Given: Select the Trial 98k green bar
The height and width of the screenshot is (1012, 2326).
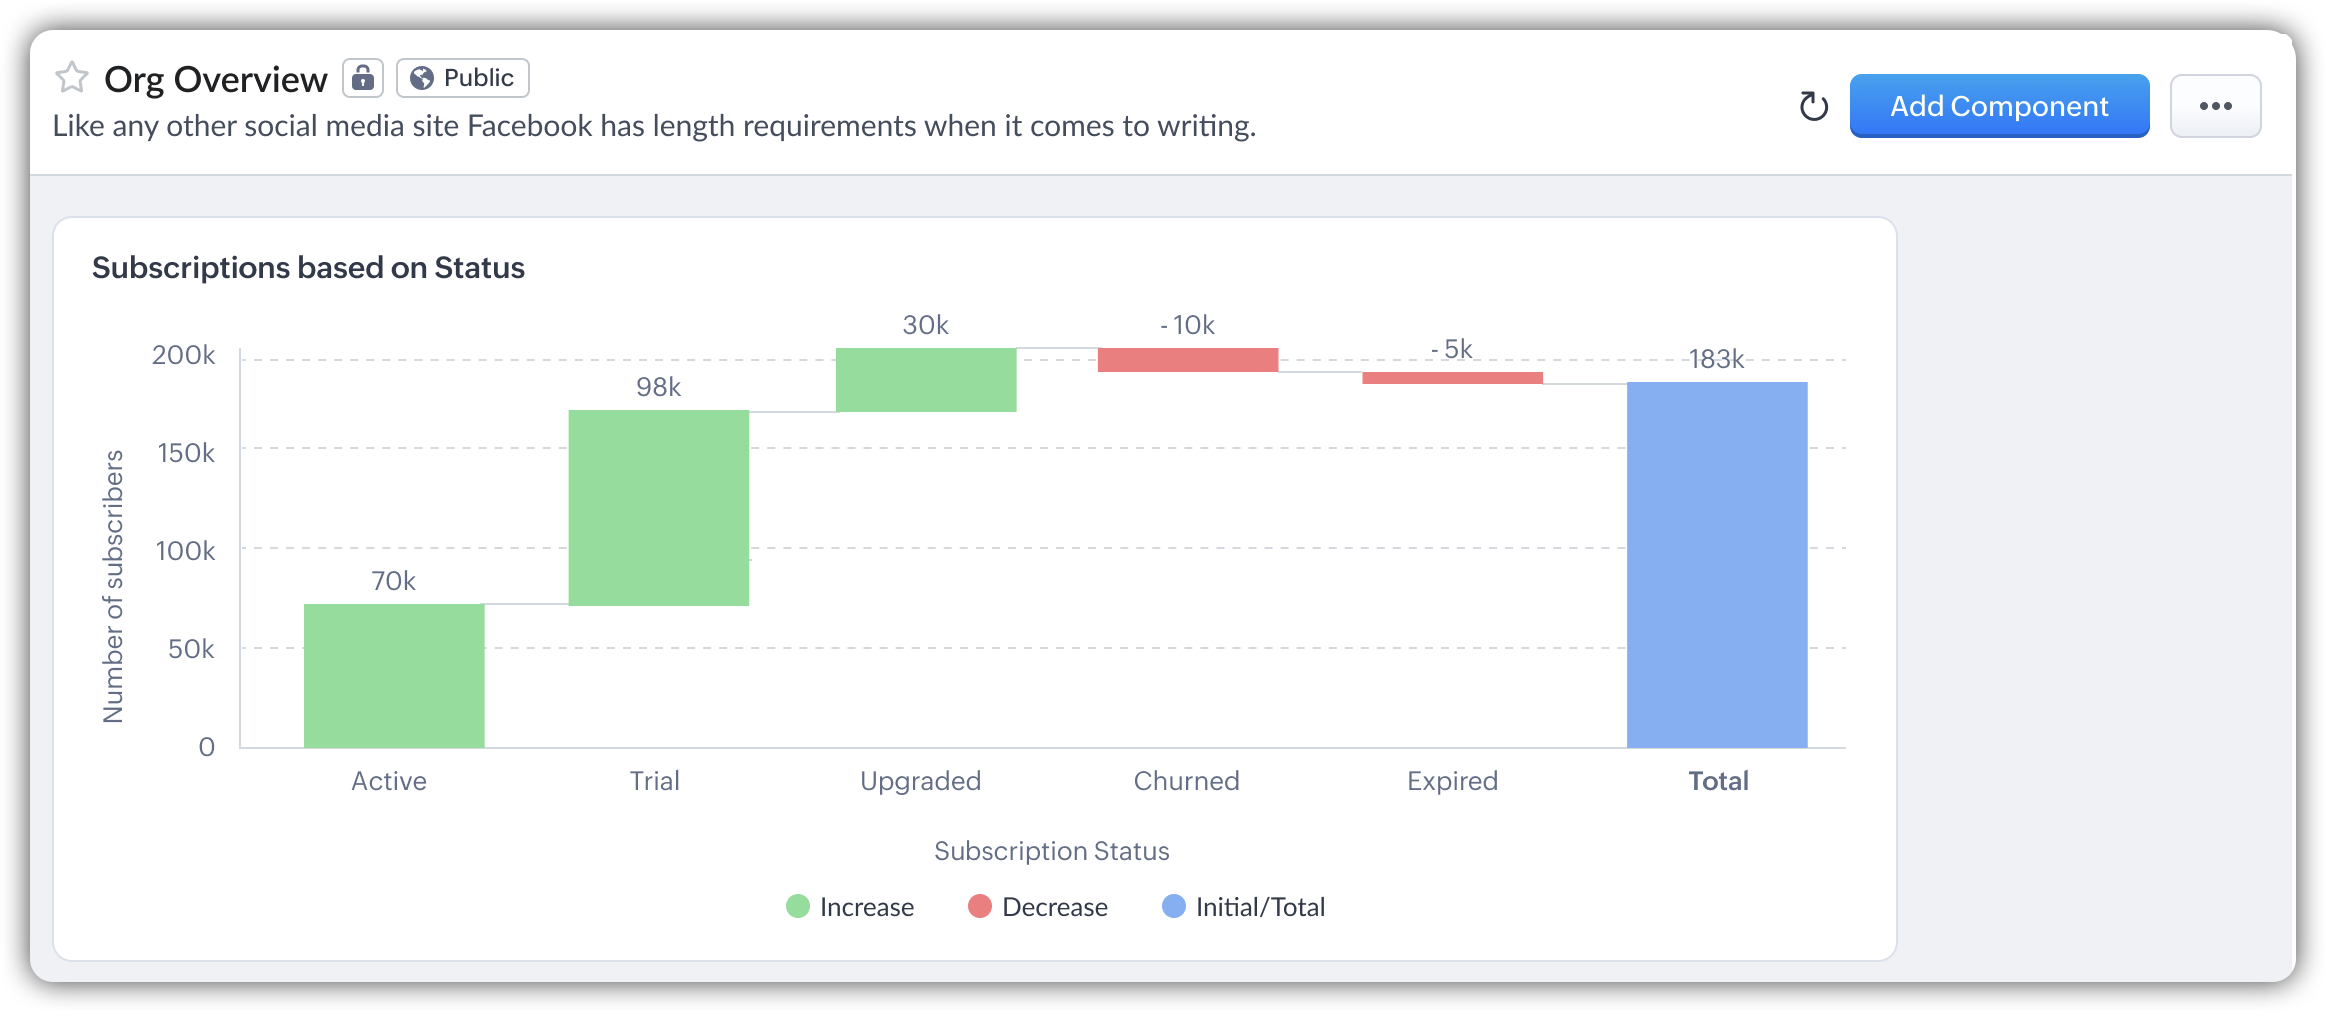Looking at the screenshot, I should coord(659,507).
